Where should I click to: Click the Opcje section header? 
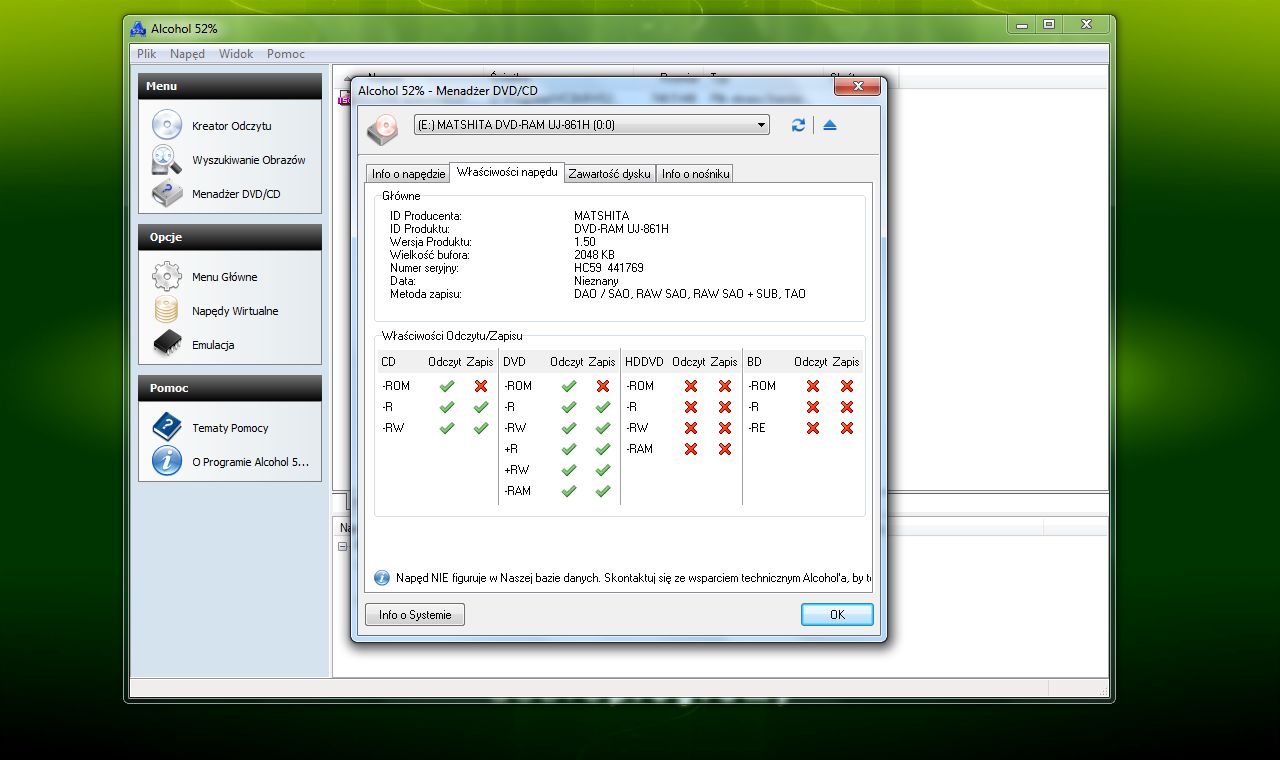[x=230, y=237]
